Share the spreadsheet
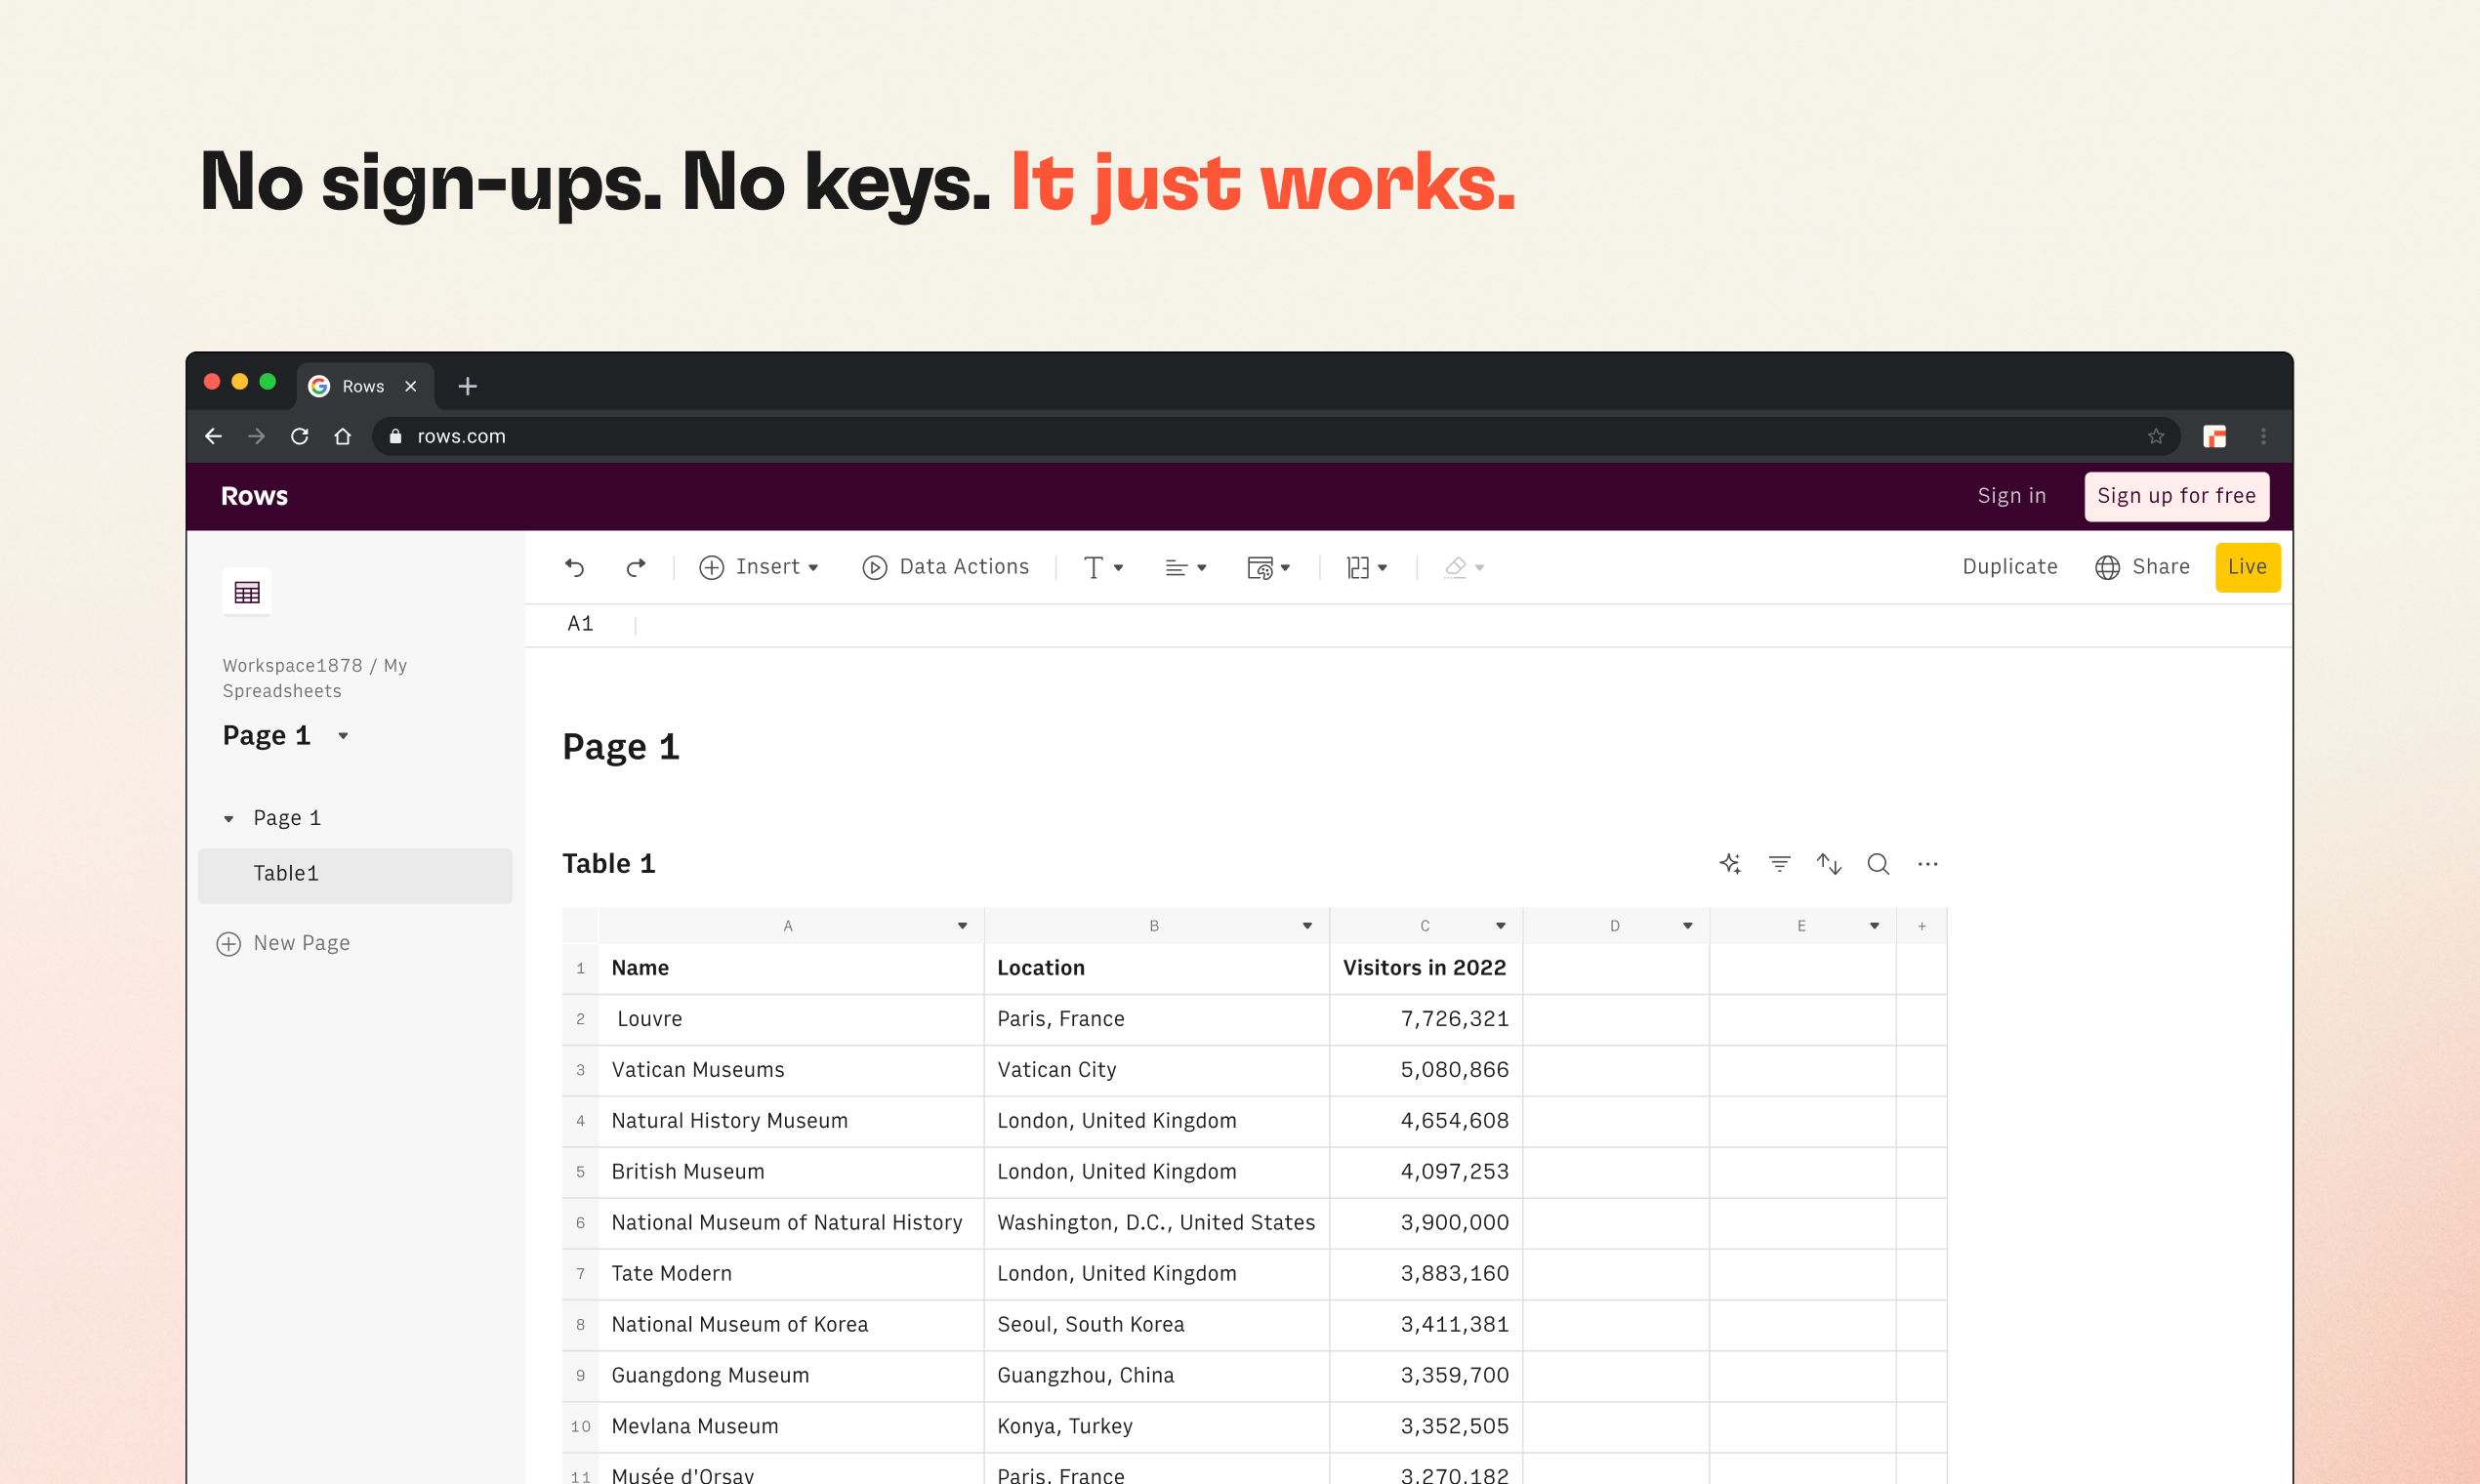 2142,567
